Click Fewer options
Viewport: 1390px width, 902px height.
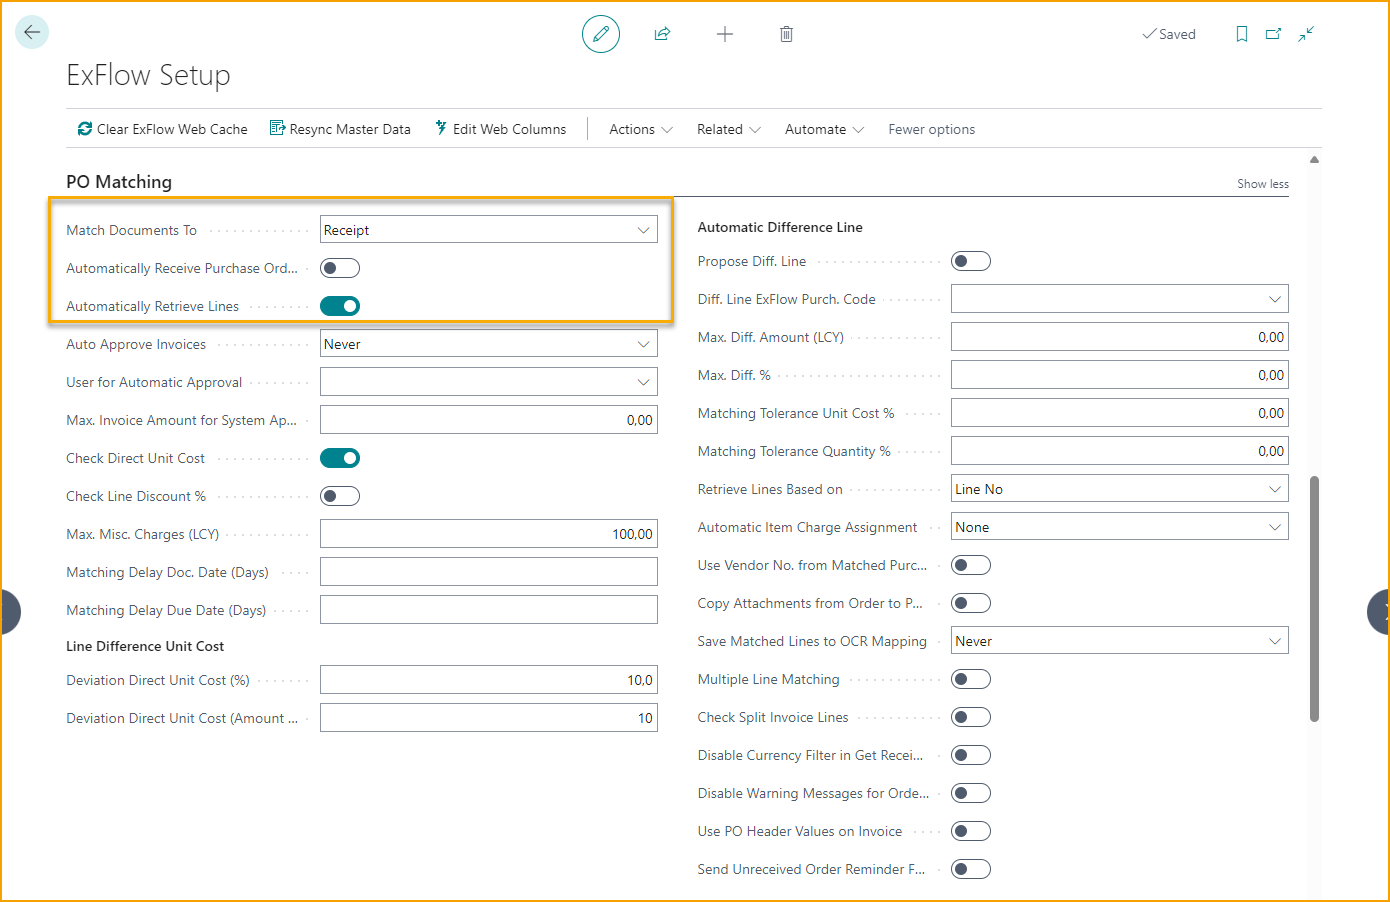tap(931, 129)
